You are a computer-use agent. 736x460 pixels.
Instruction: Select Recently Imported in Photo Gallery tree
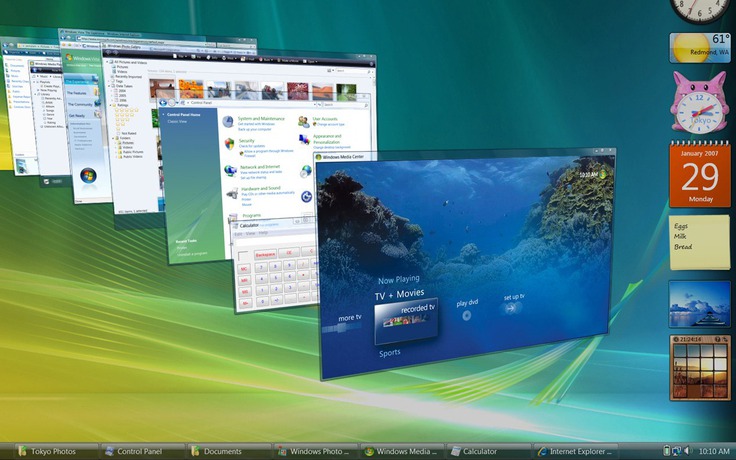pyautogui.click(x=128, y=77)
